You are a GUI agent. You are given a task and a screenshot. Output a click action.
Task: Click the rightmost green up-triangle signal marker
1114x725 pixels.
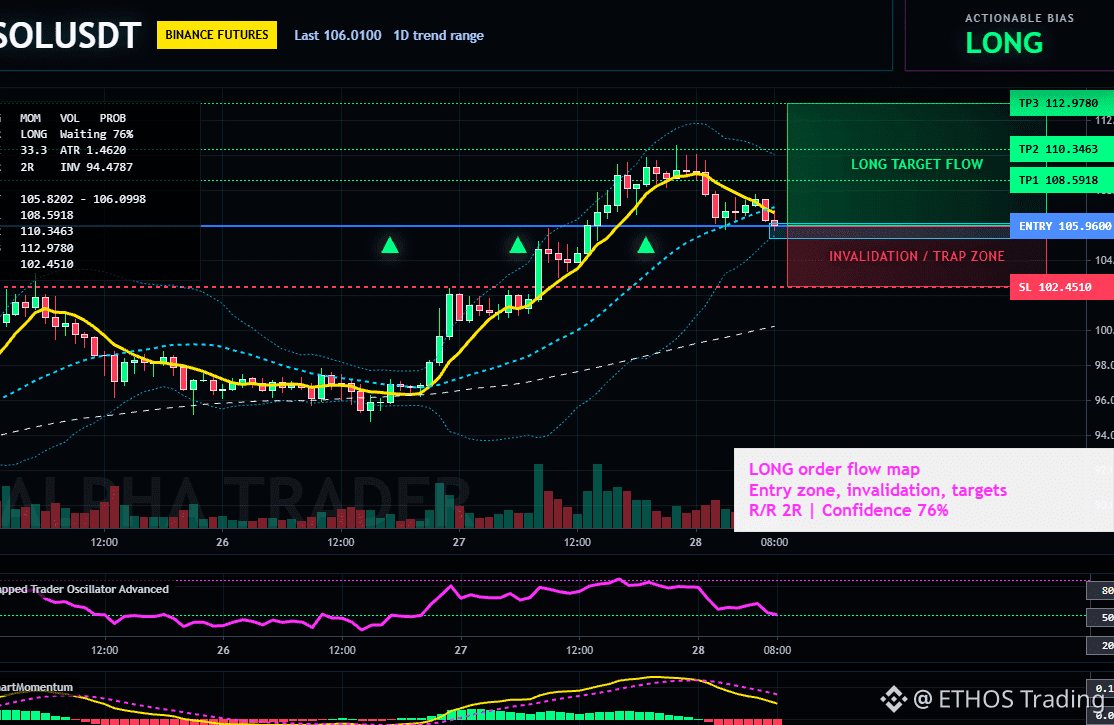click(x=646, y=246)
